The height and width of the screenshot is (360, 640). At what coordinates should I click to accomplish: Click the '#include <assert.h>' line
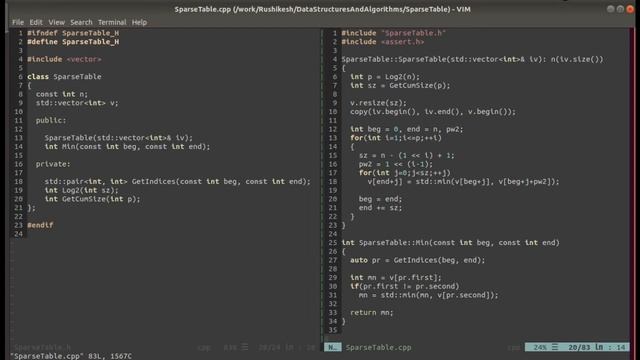pyautogui.click(x=383, y=42)
